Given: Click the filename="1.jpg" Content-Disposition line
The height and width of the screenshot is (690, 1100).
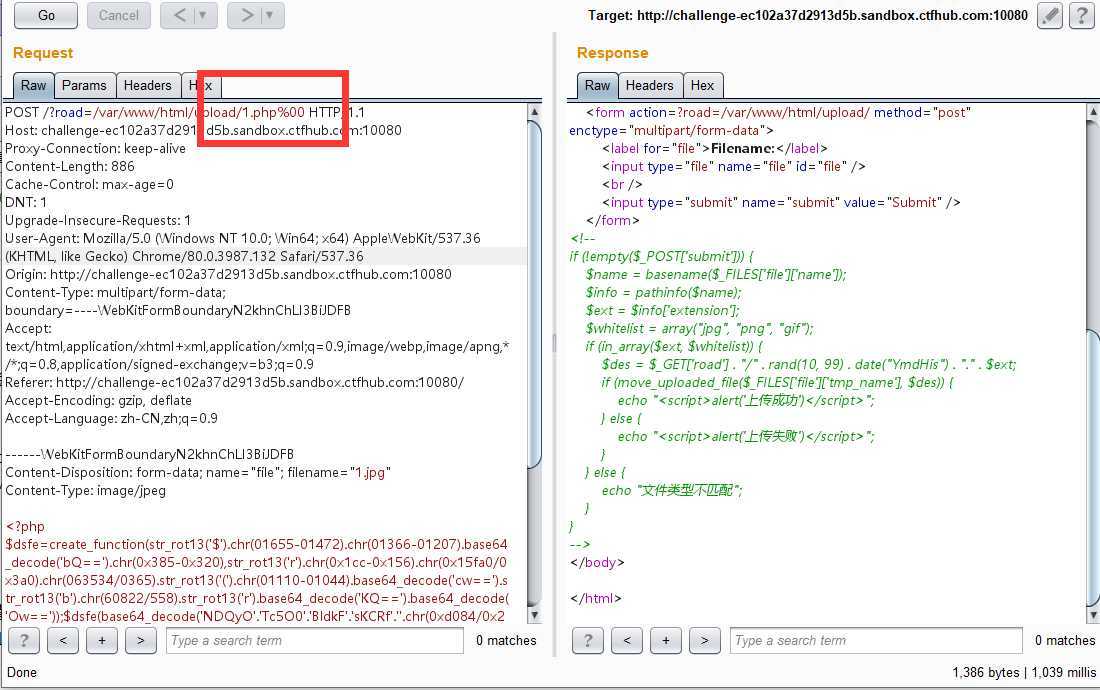Looking at the screenshot, I should click(198, 473).
